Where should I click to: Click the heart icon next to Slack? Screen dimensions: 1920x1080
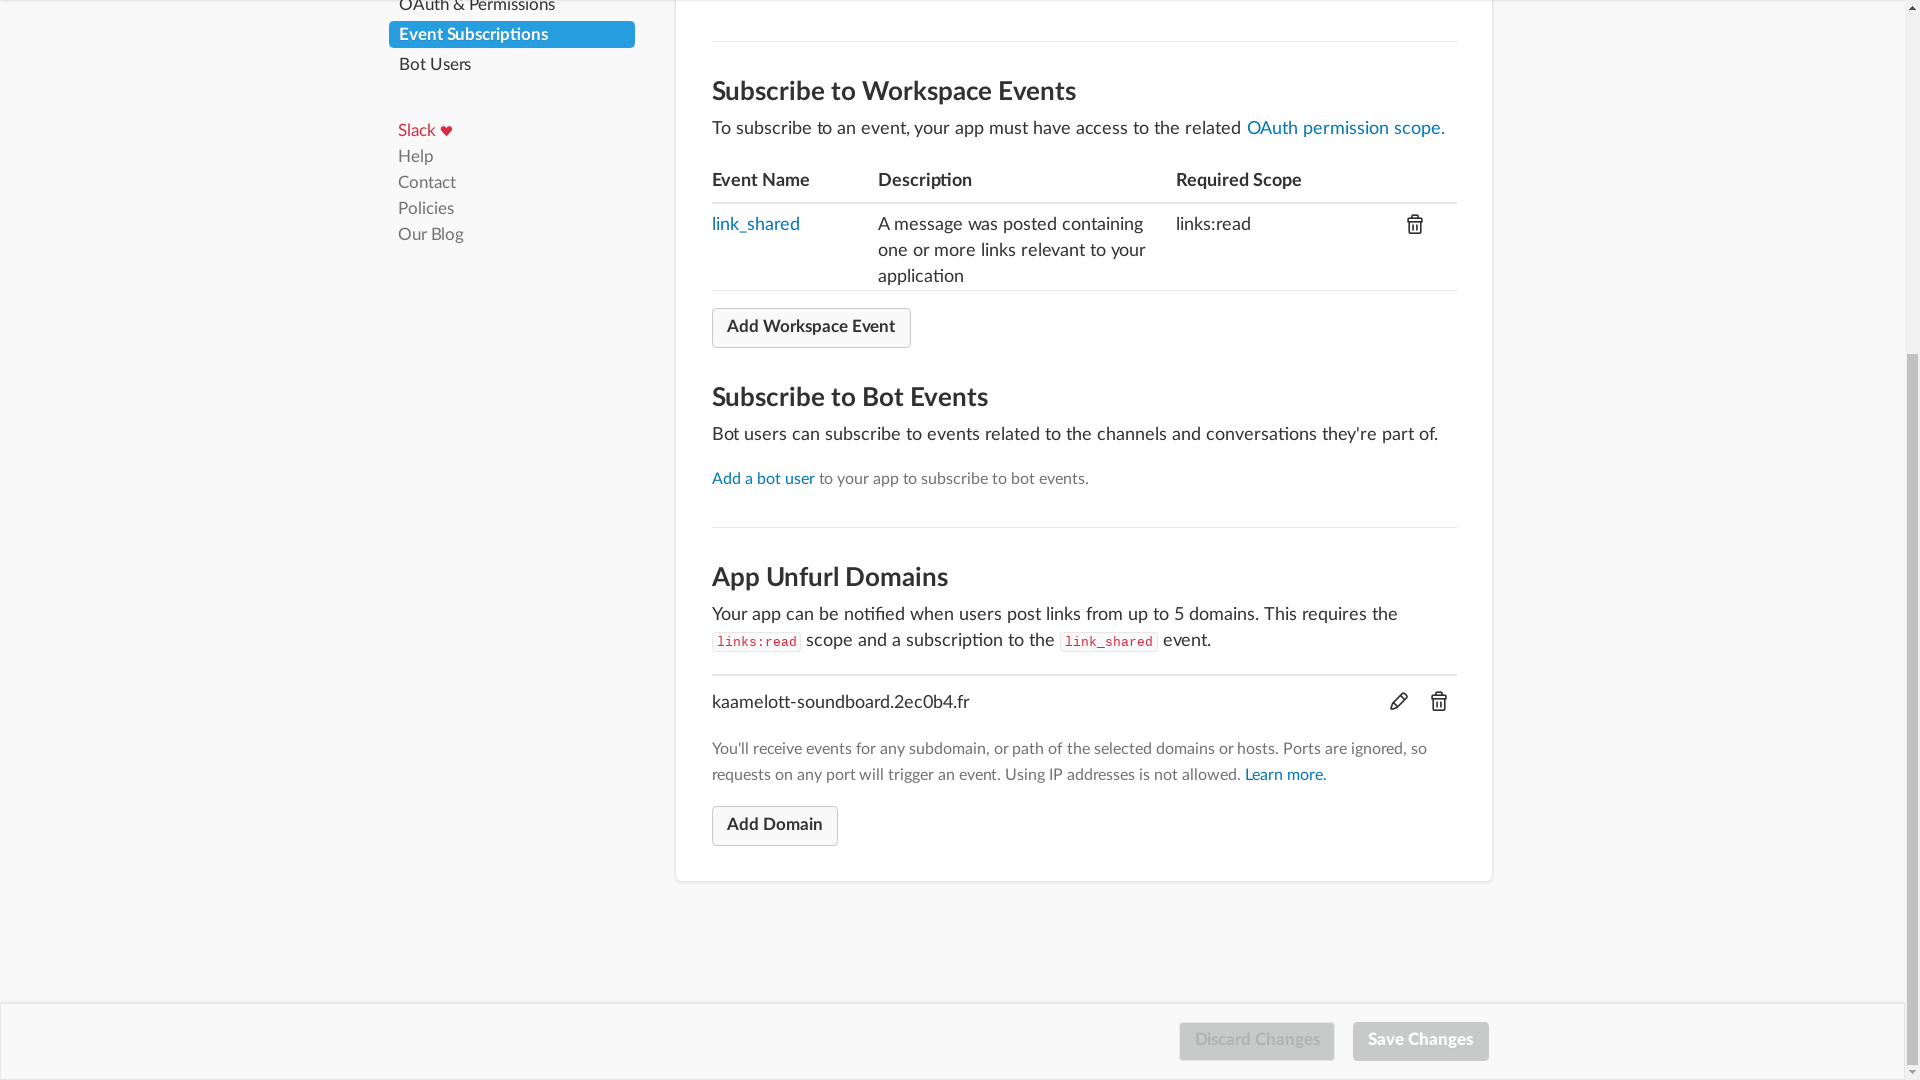point(446,131)
